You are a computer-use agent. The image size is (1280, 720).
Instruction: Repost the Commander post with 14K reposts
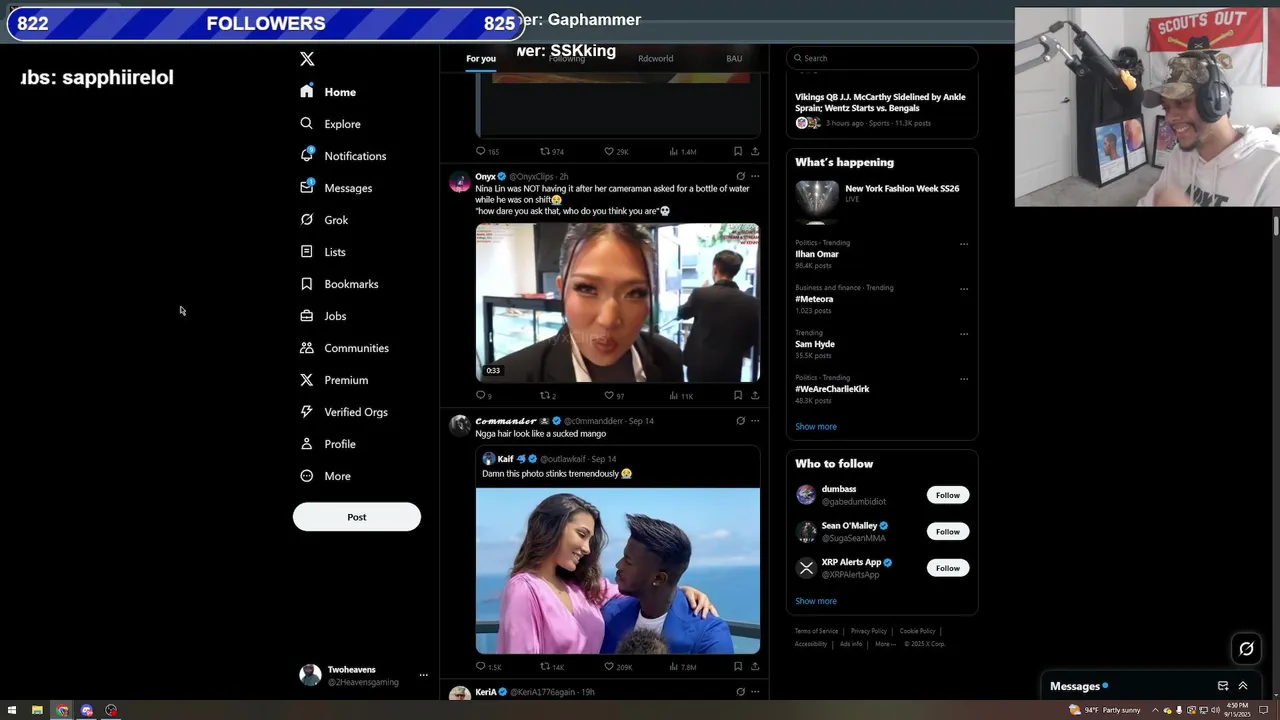[x=545, y=667]
